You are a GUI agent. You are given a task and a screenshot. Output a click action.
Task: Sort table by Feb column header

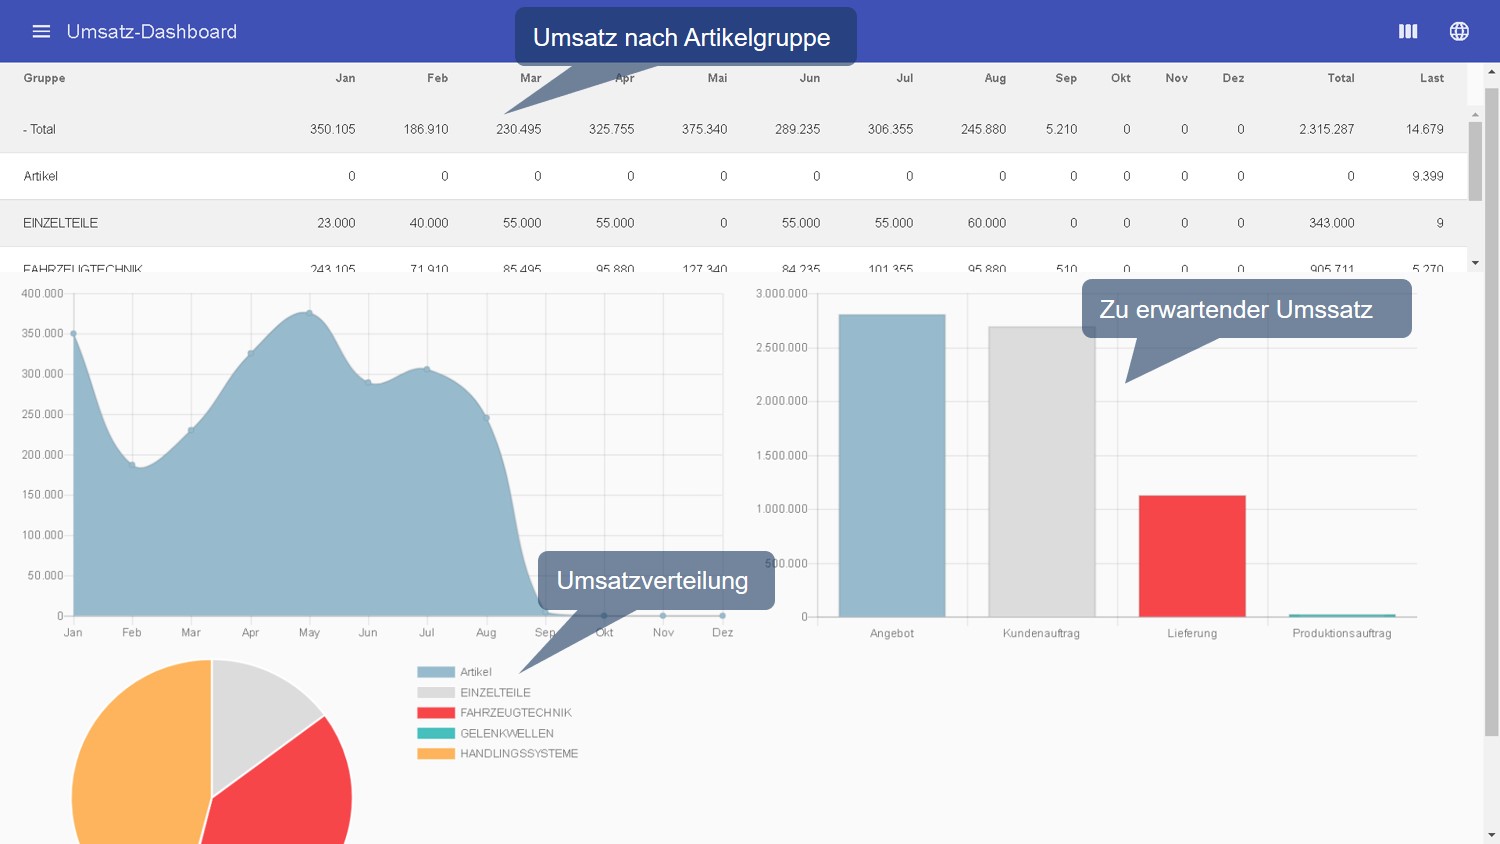[x=437, y=78]
